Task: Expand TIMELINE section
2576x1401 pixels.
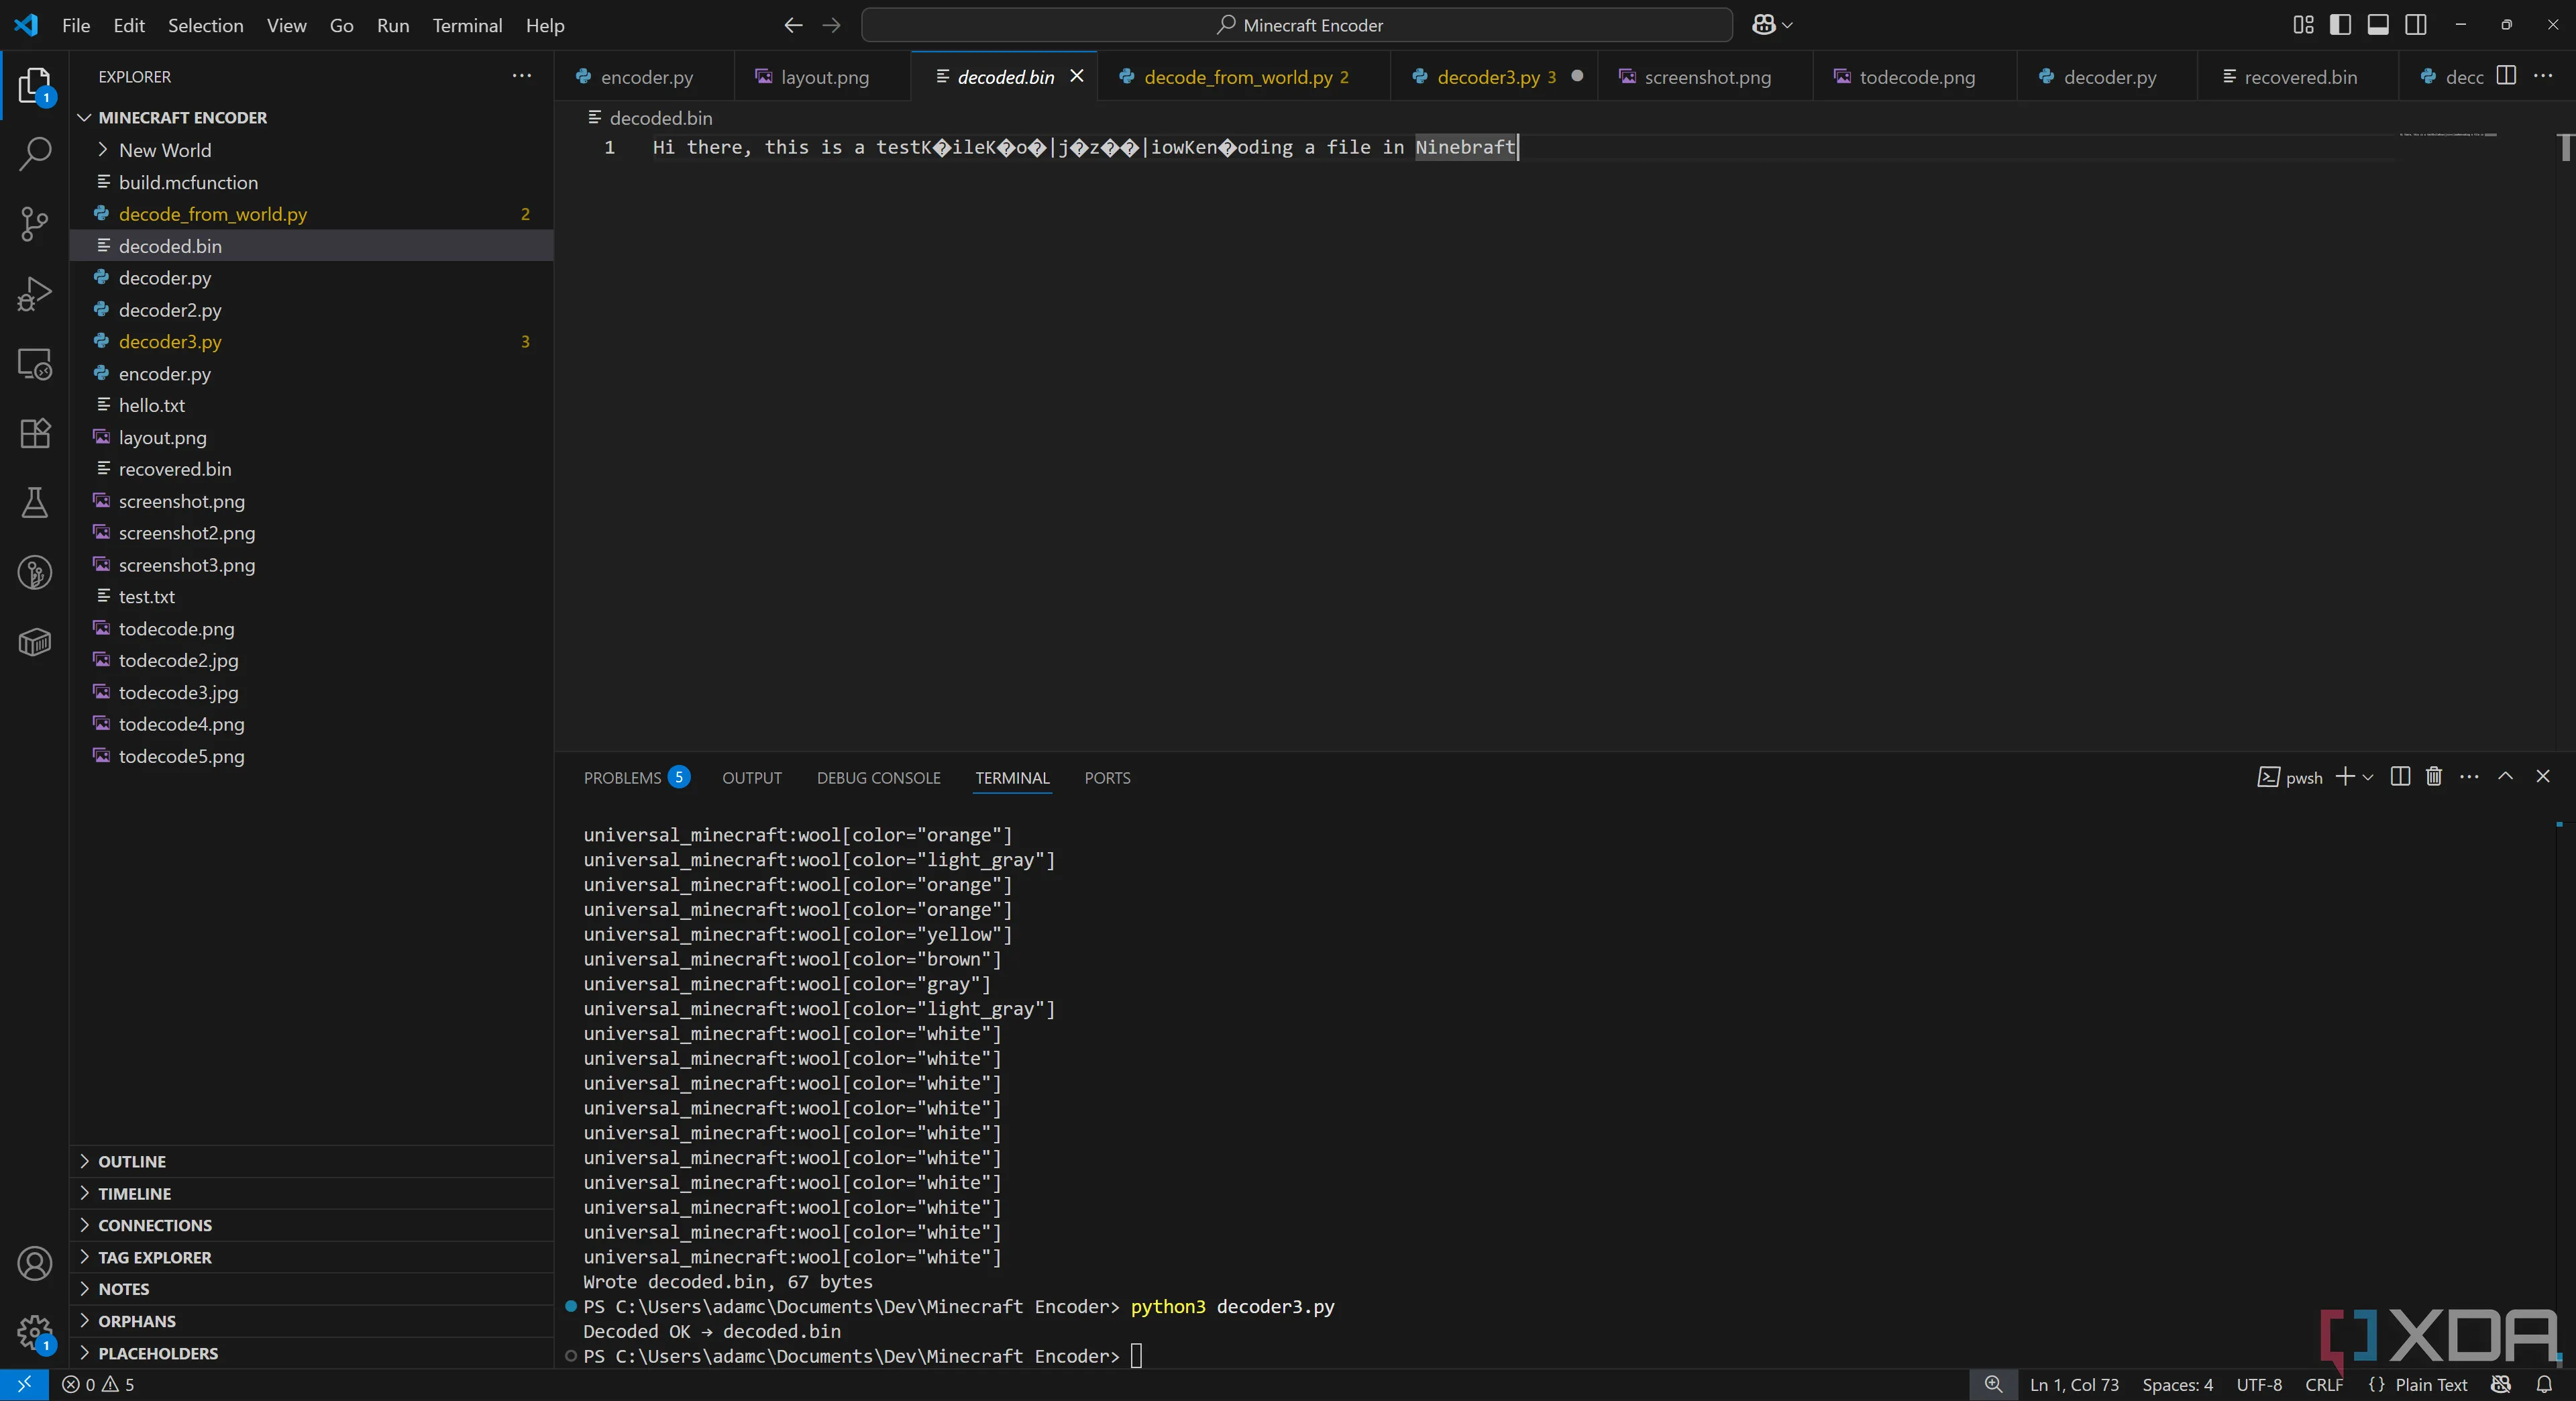Action: [x=312, y=1193]
